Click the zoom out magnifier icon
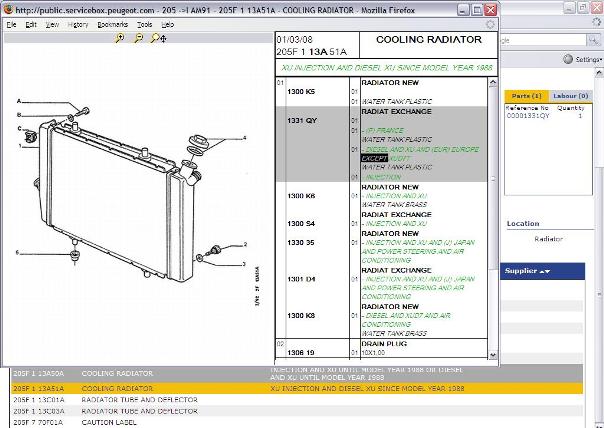 [138, 38]
